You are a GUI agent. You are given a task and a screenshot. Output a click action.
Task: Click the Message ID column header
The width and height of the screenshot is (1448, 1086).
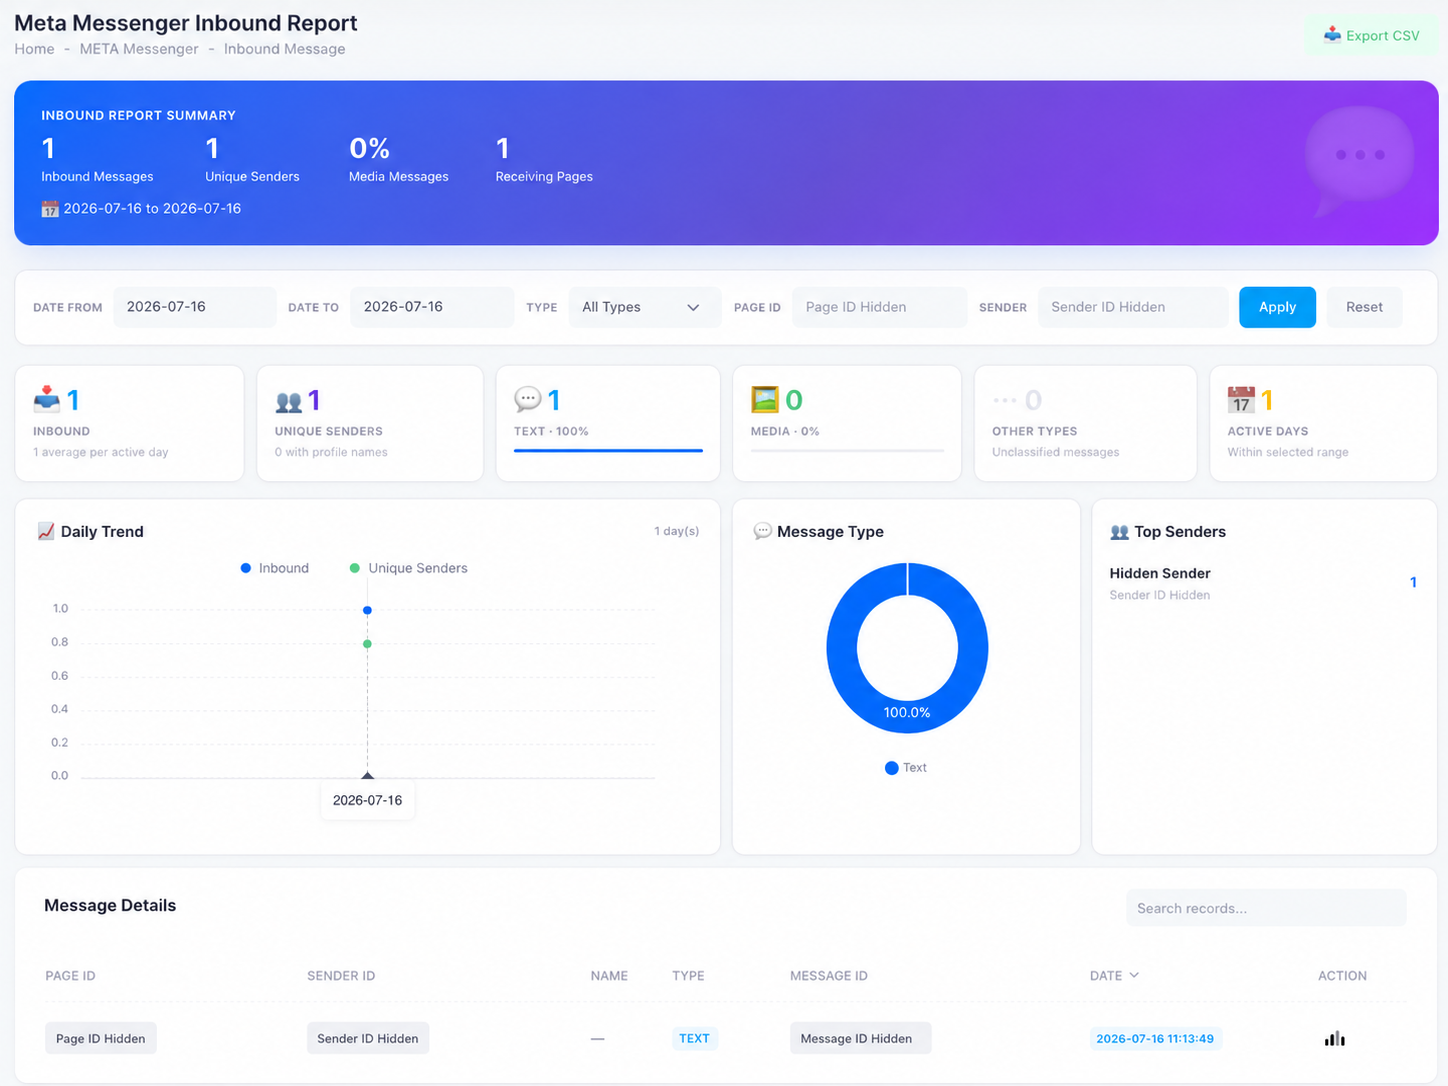829,976
